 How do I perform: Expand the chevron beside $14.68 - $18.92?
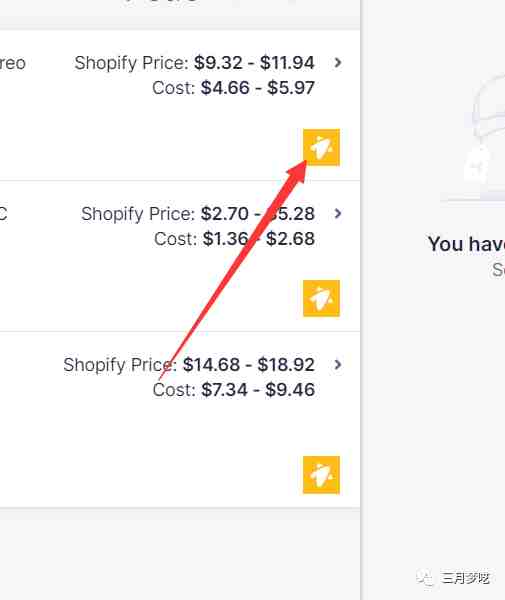tap(337, 364)
